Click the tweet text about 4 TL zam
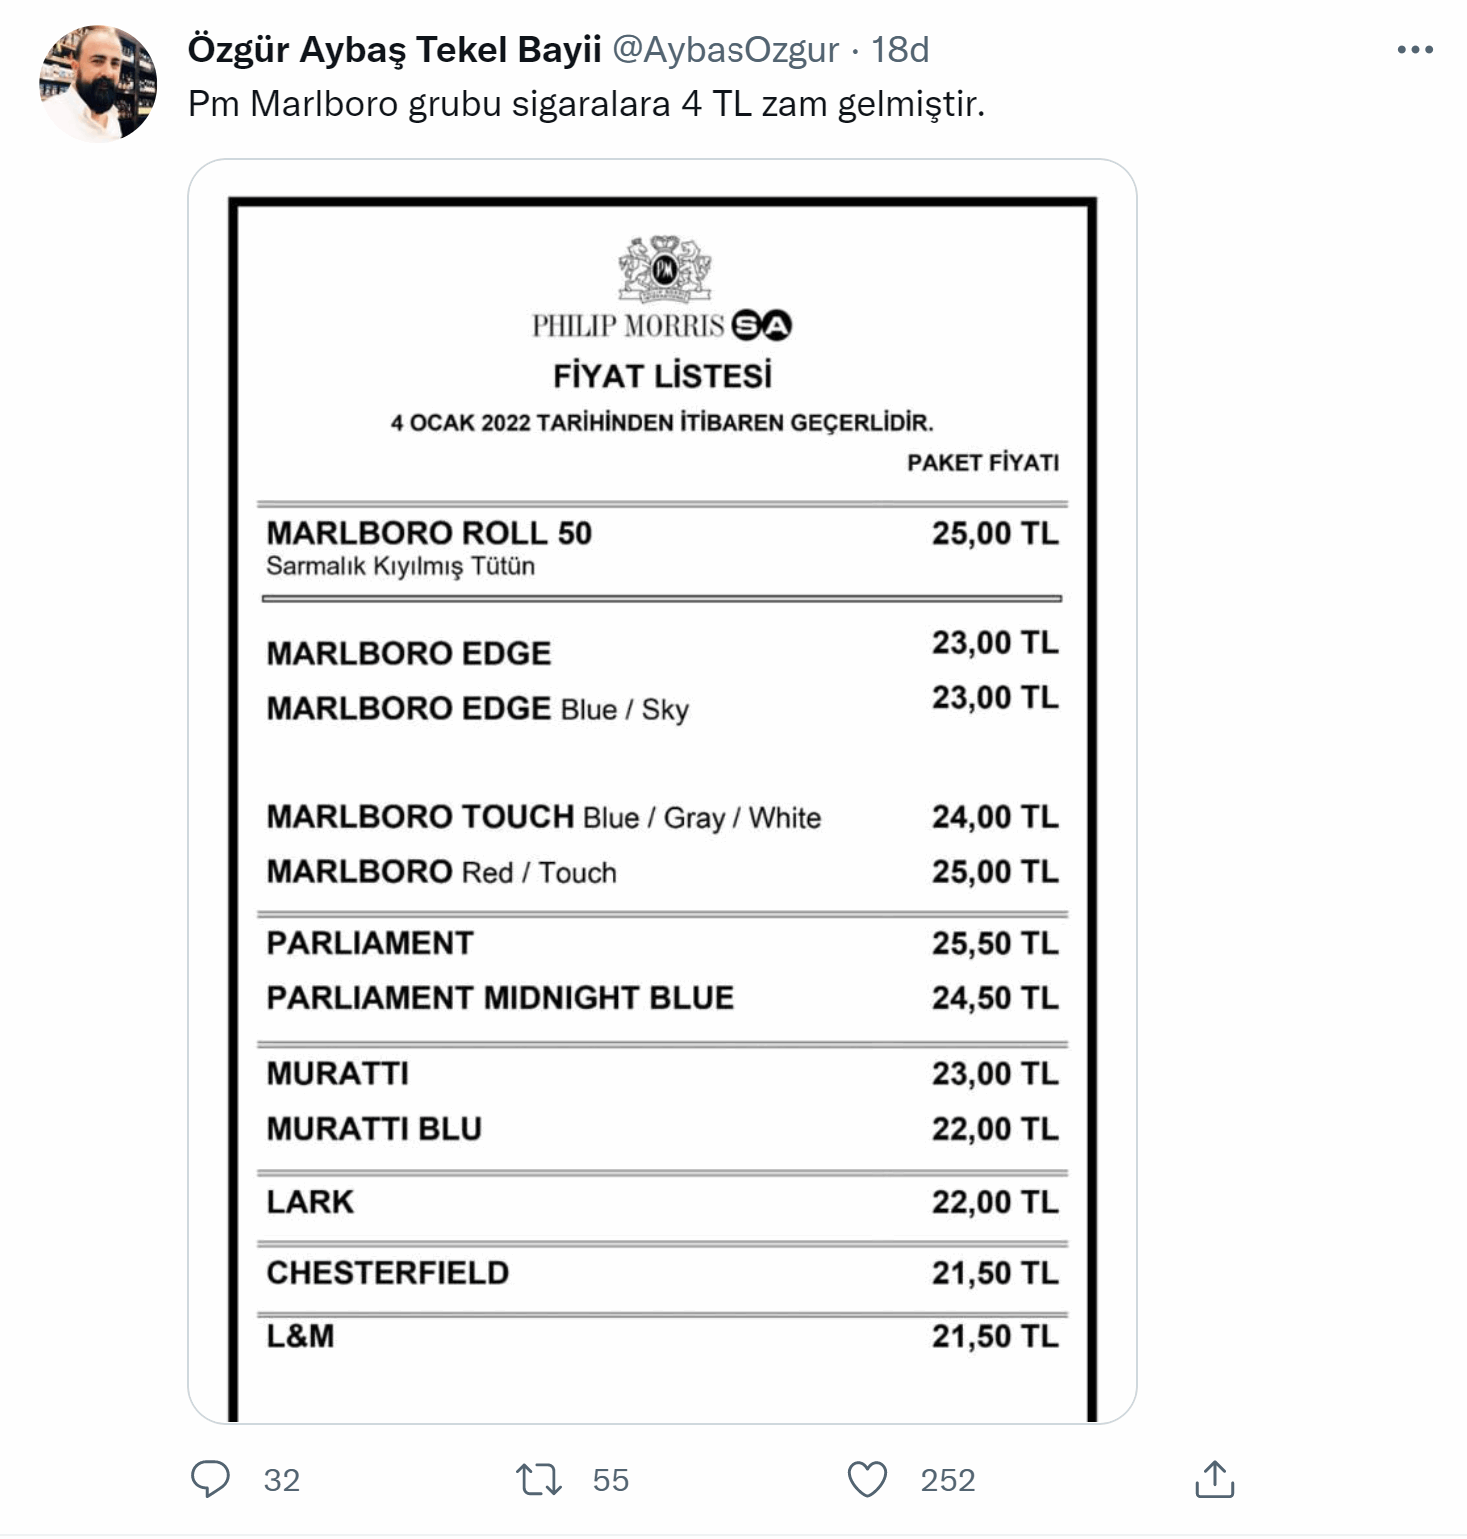The height and width of the screenshot is (1539, 1467). [x=586, y=104]
